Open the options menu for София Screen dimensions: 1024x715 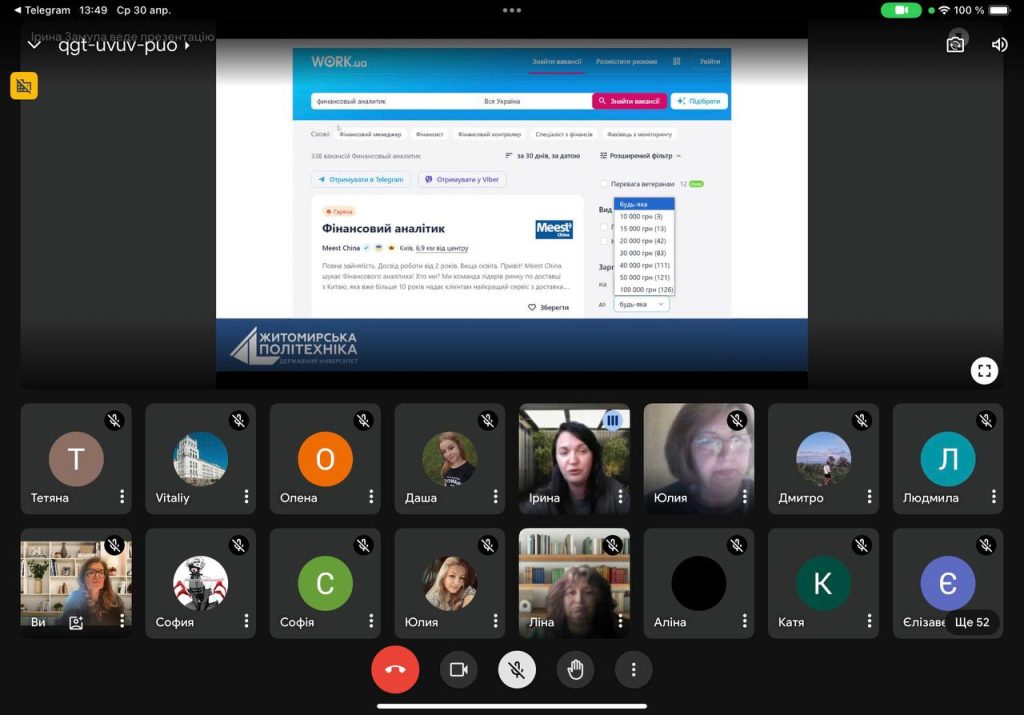pos(246,621)
